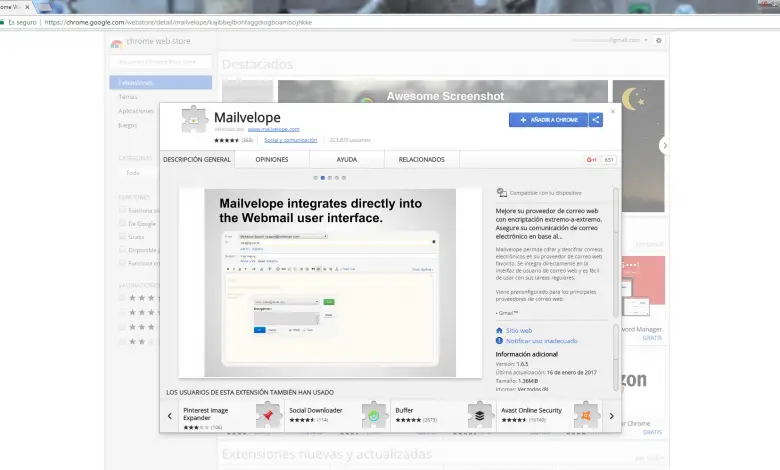Click the Google +1 button
This screenshot has height=470, width=780.
pyautogui.click(x=591, y=160)
